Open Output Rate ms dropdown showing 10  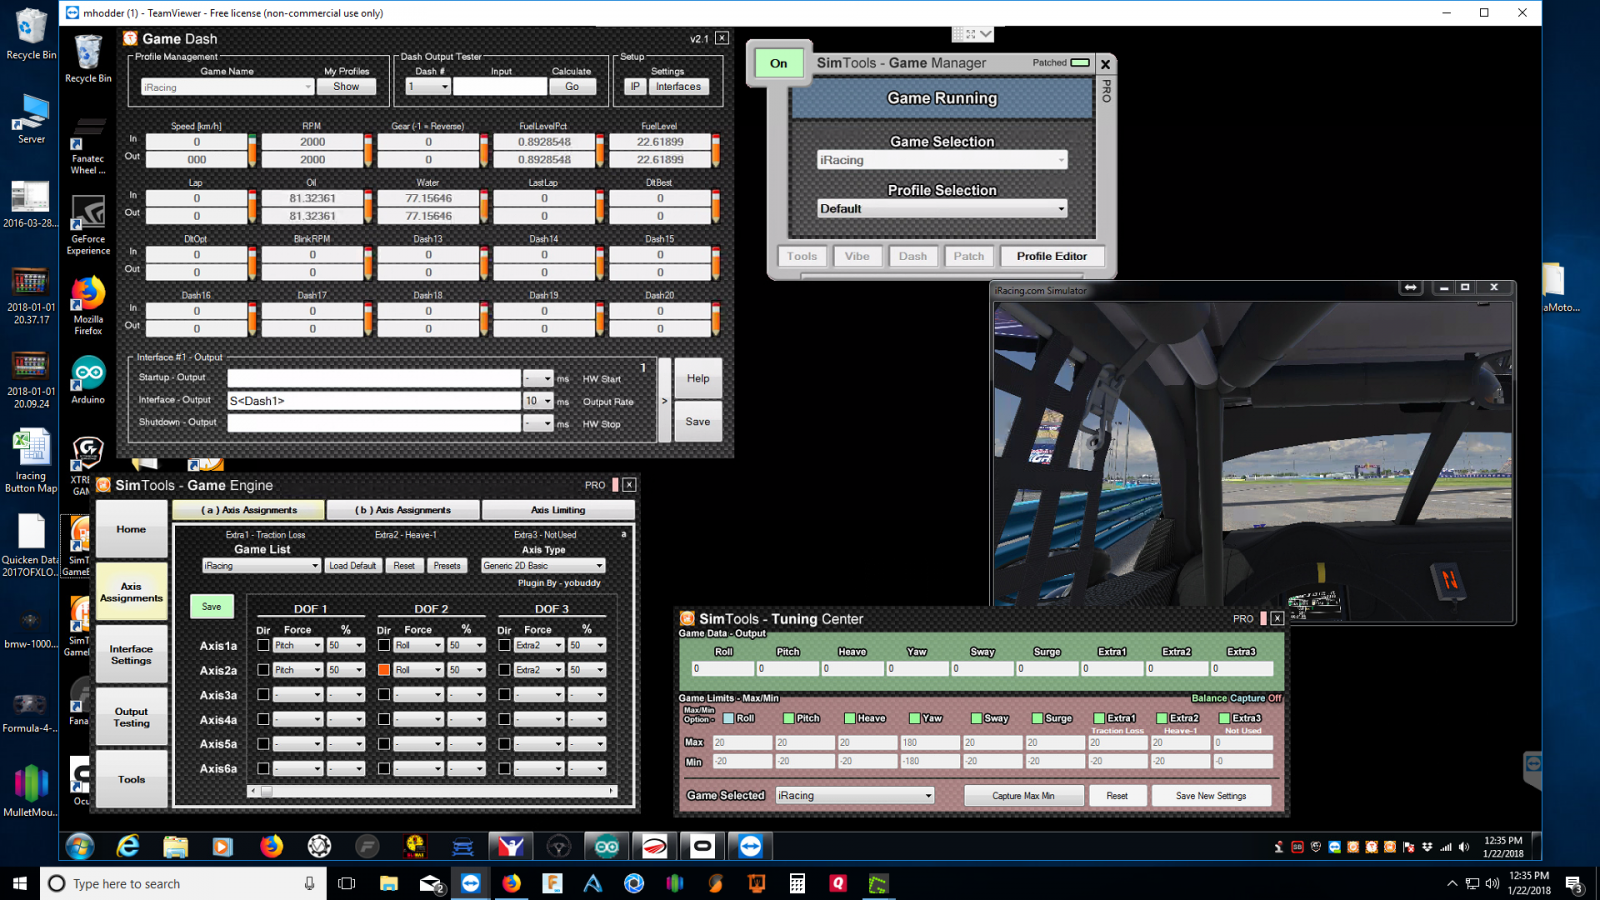(538, 401)
